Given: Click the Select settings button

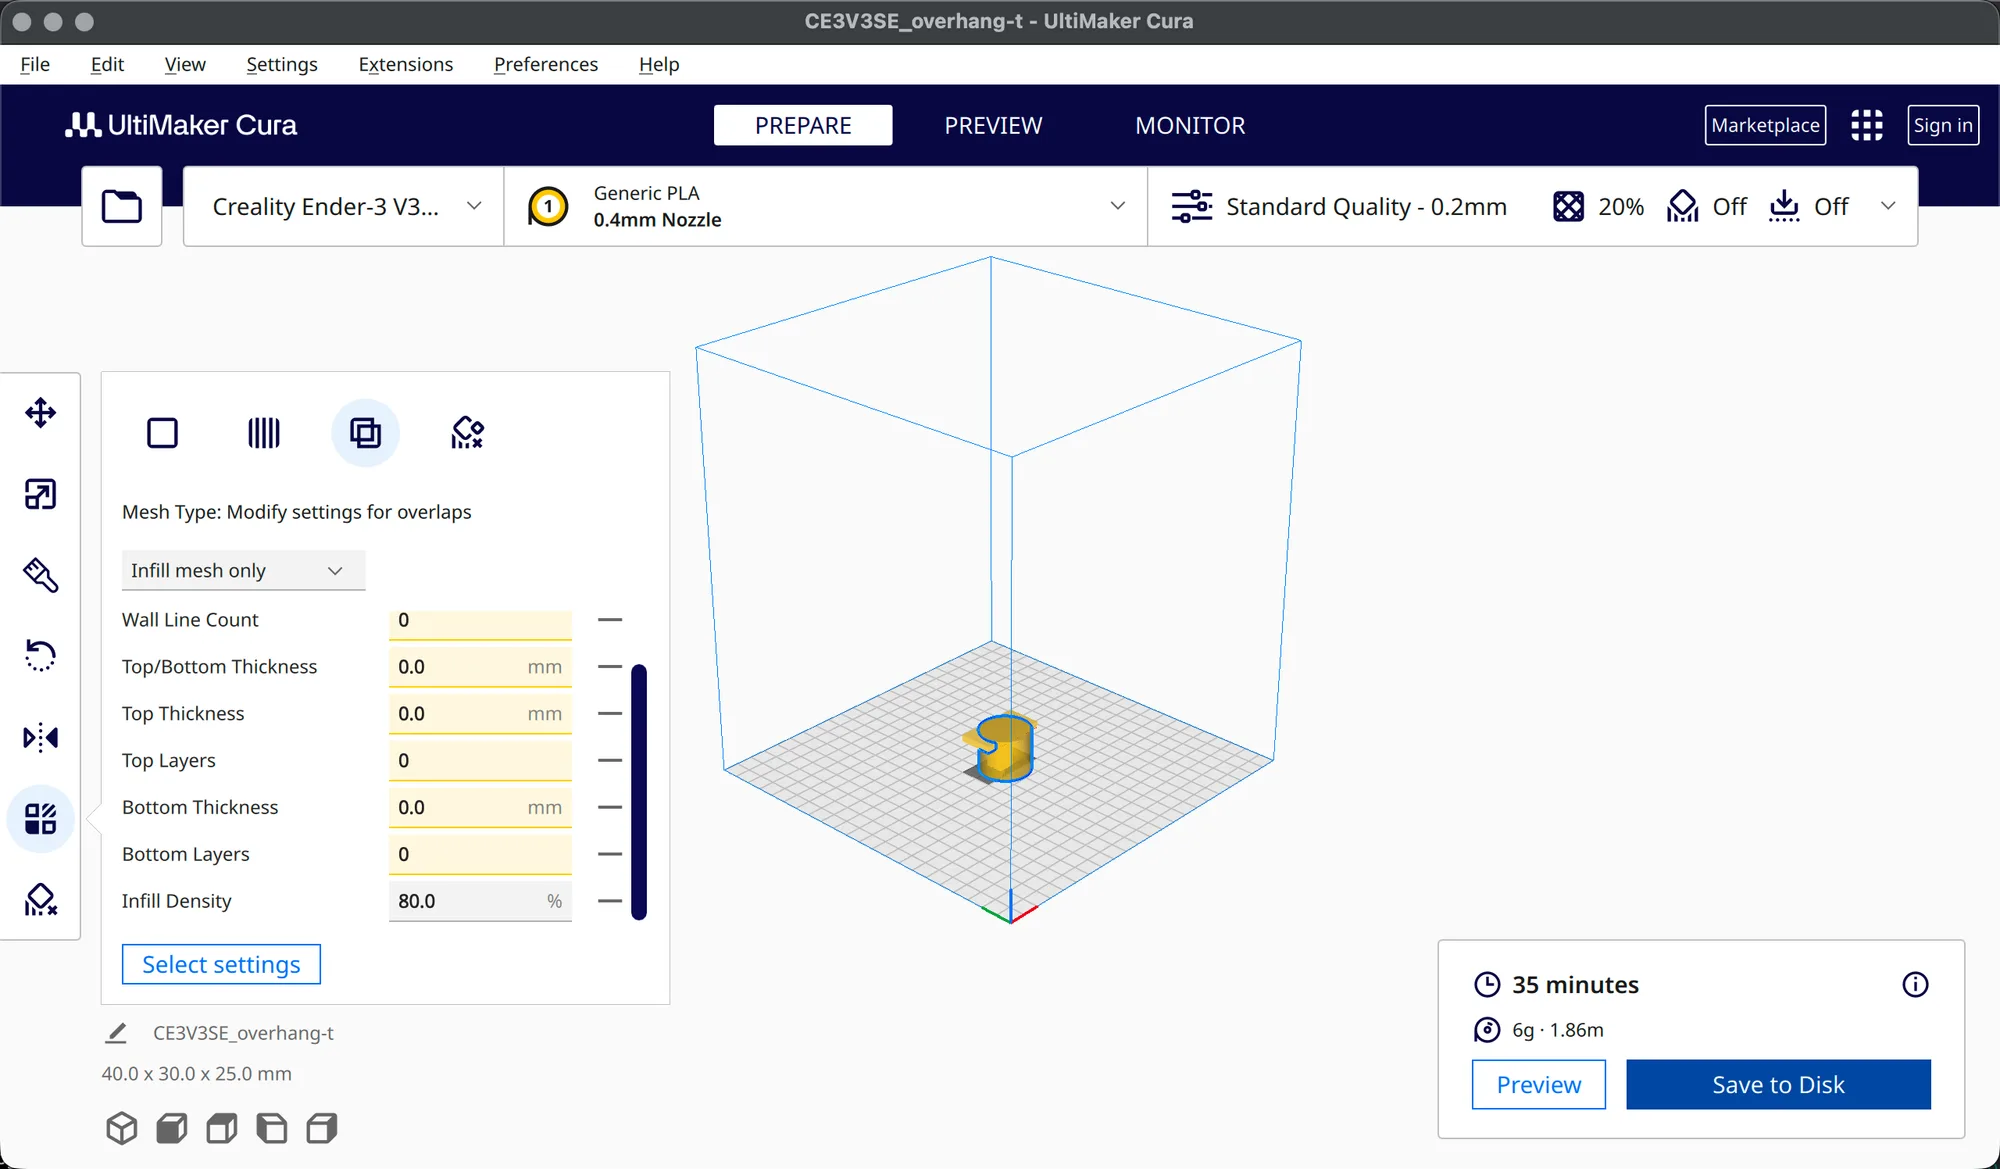Looking at the screenshot, I should (221, 964).
